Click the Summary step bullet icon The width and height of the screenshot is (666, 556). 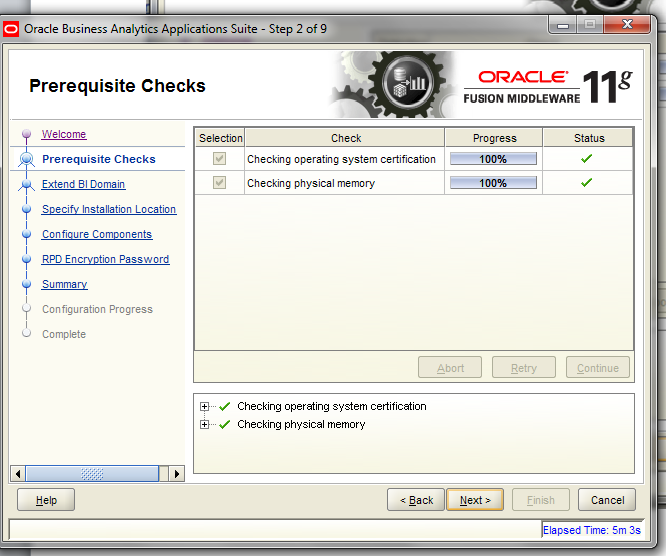tap(26, 284)
